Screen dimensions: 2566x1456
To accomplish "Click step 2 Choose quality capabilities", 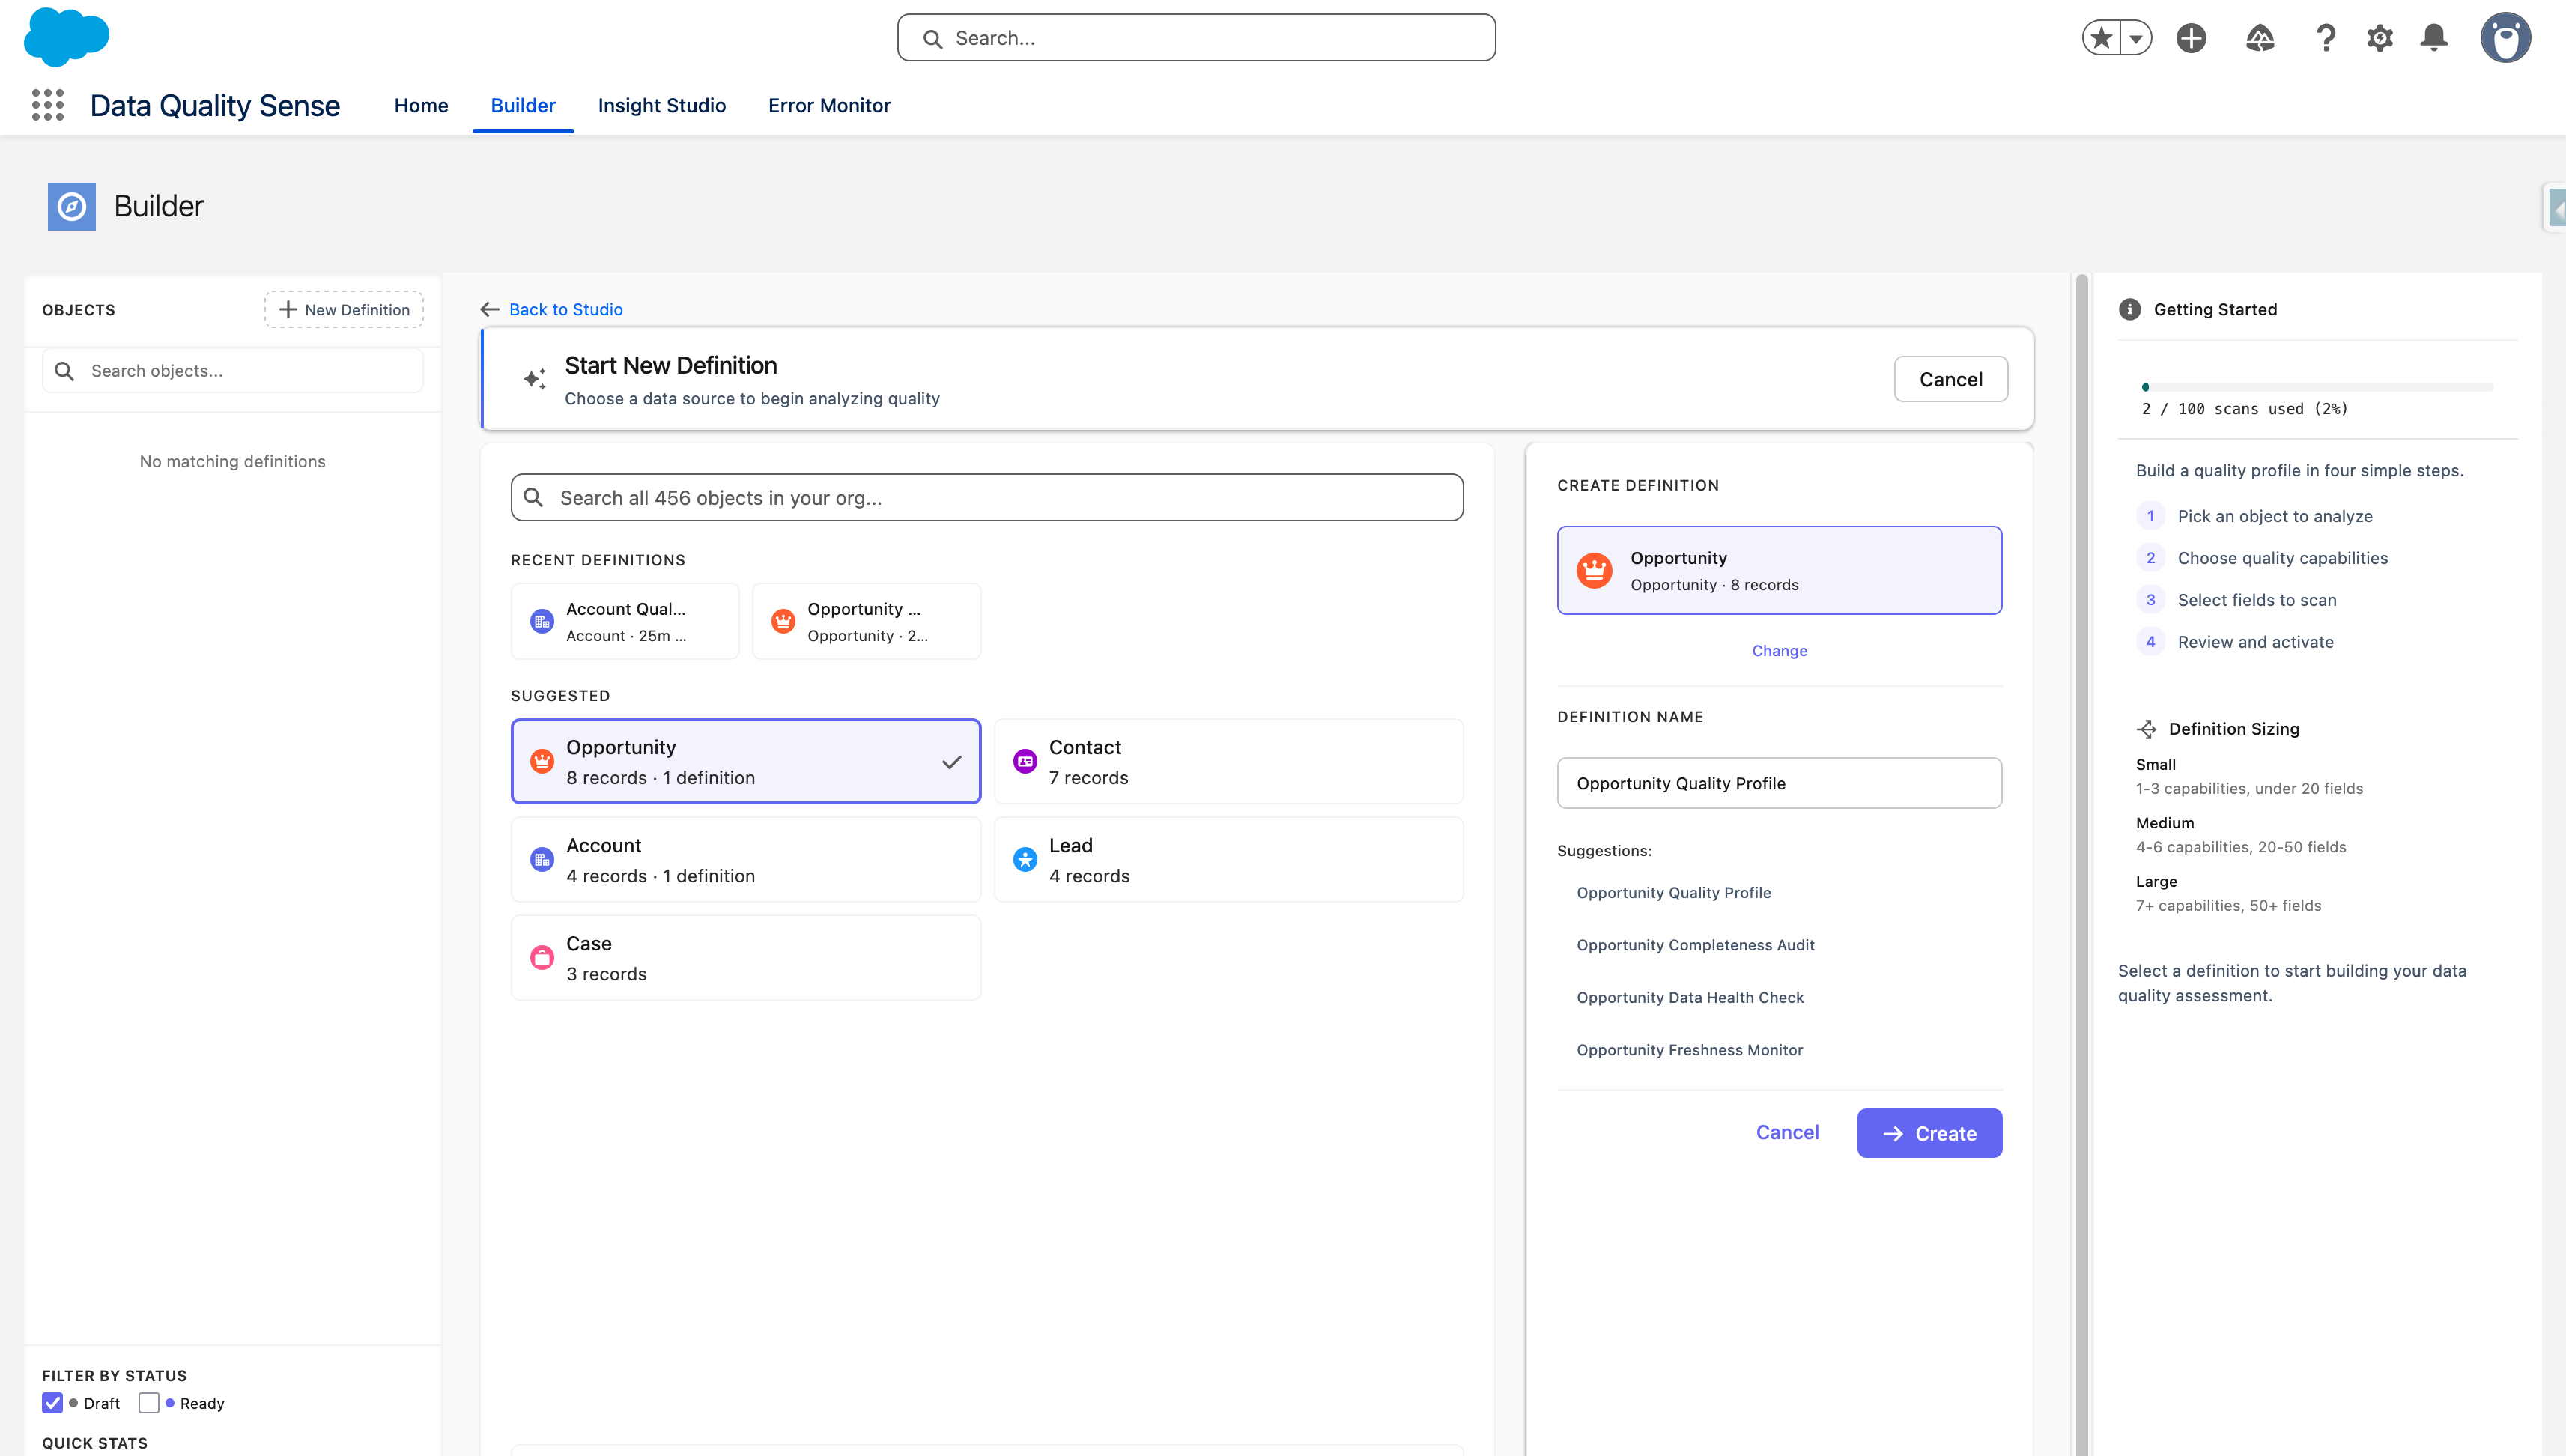I will tap(2262, 558).
